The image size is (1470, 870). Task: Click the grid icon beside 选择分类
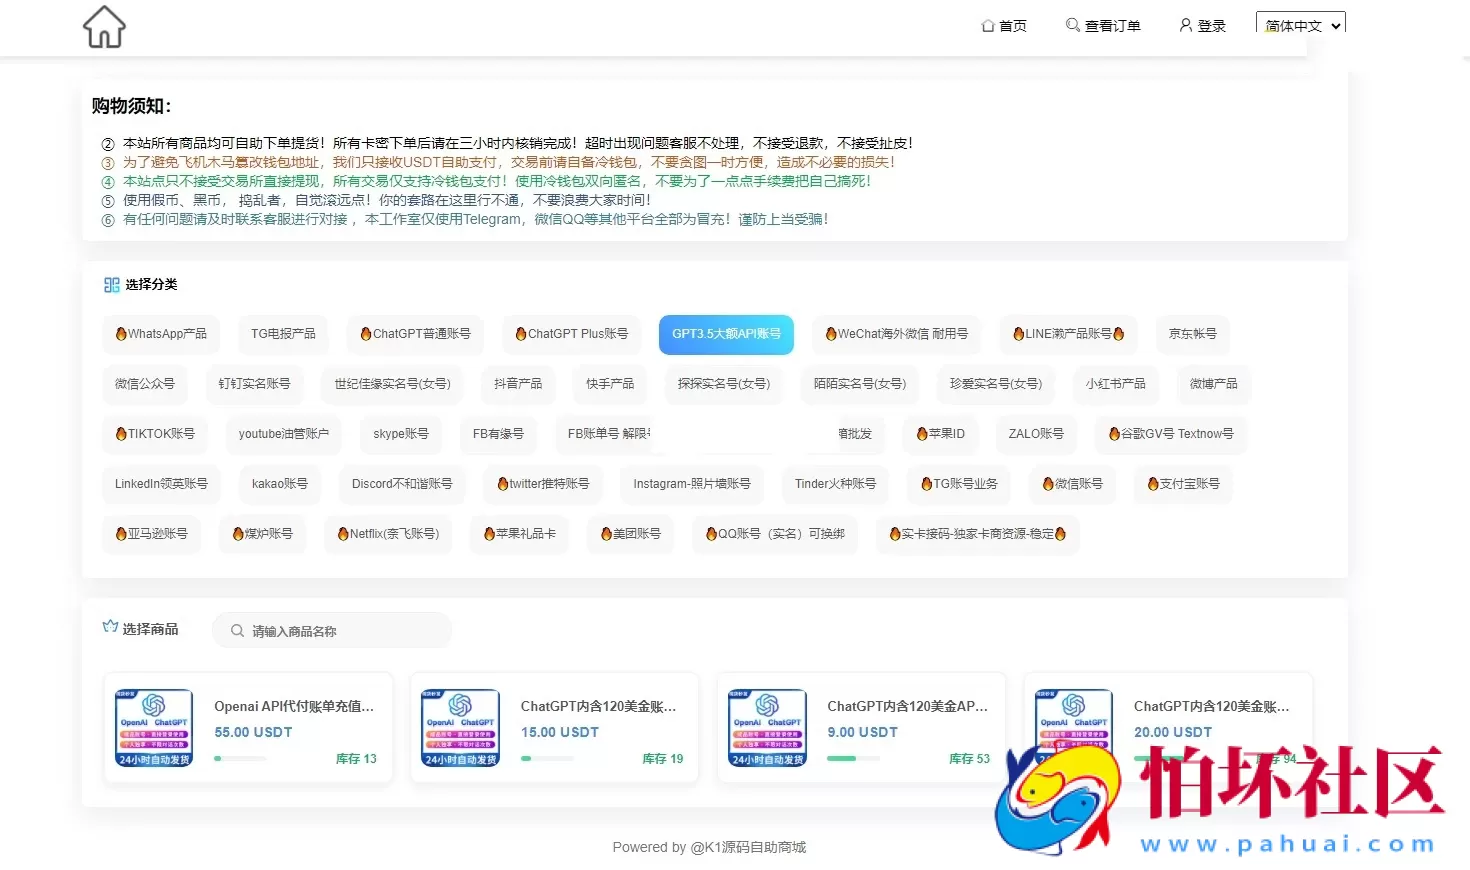112,284
